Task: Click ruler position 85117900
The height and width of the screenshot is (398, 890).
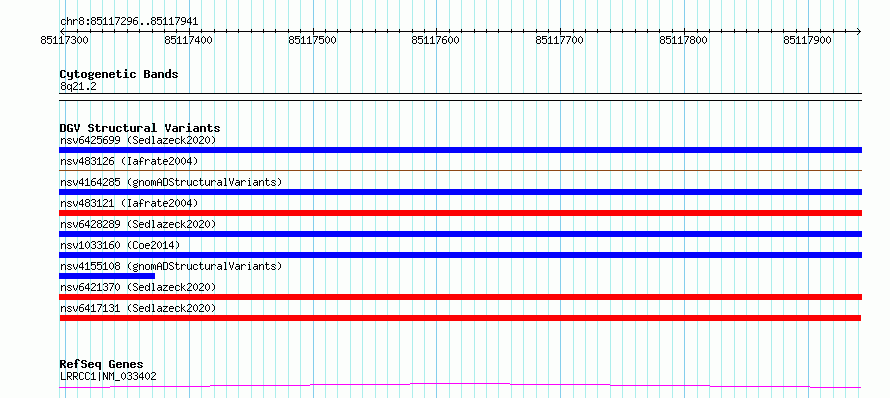Action: [x=807, y=40]
